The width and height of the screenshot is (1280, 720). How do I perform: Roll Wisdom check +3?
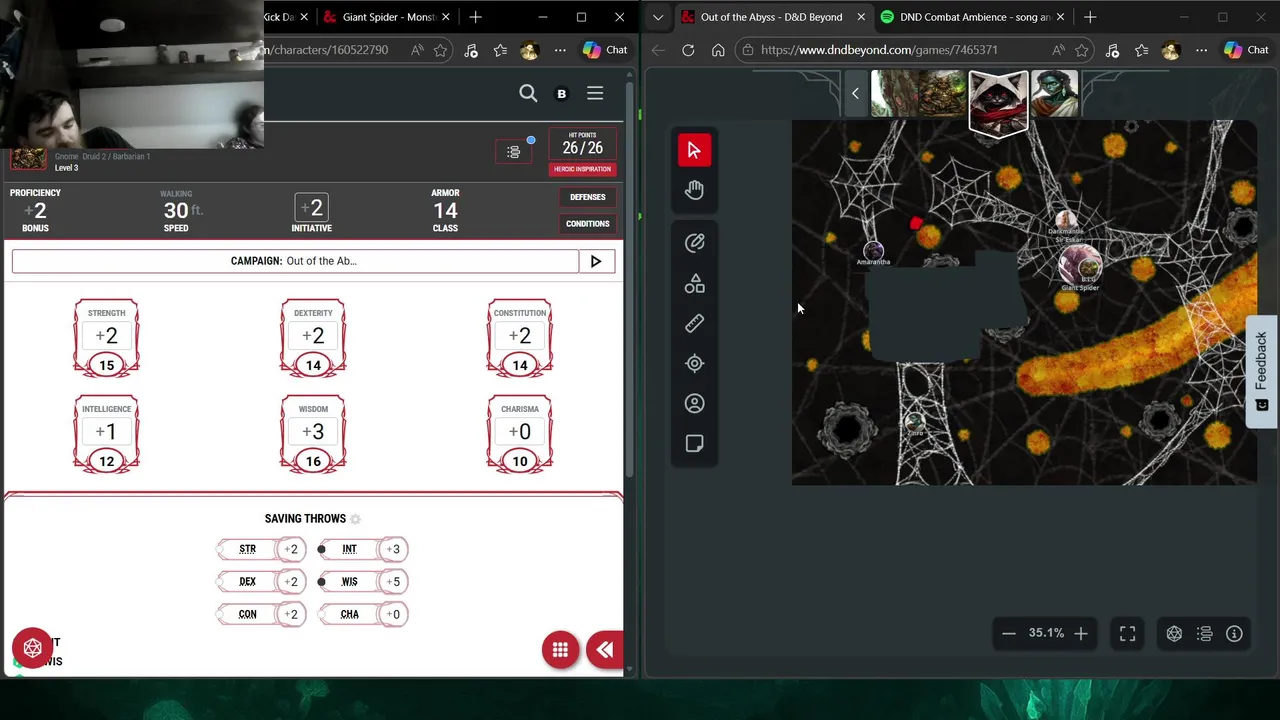click(313, 432)
